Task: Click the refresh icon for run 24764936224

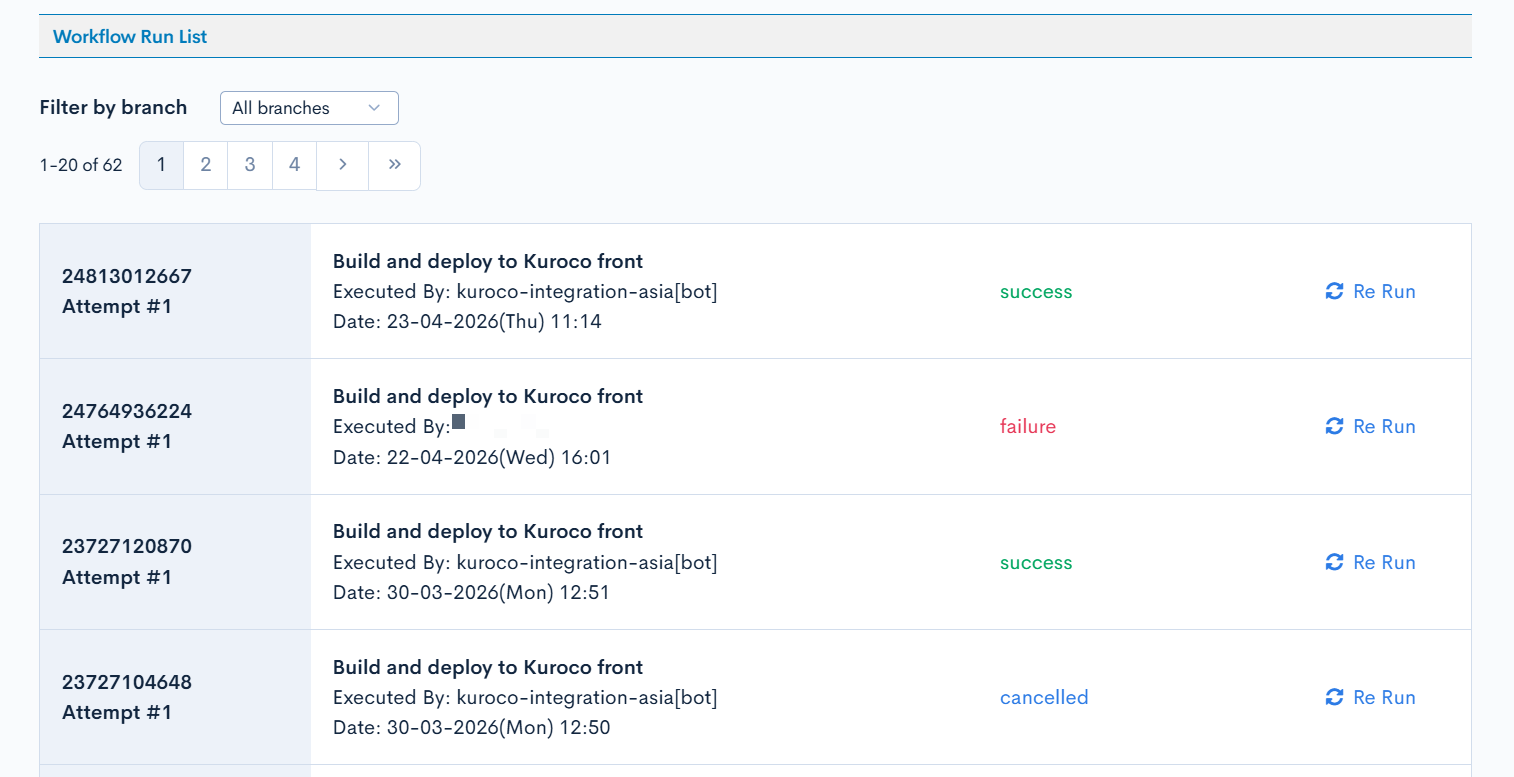Action: point(1334,426)
